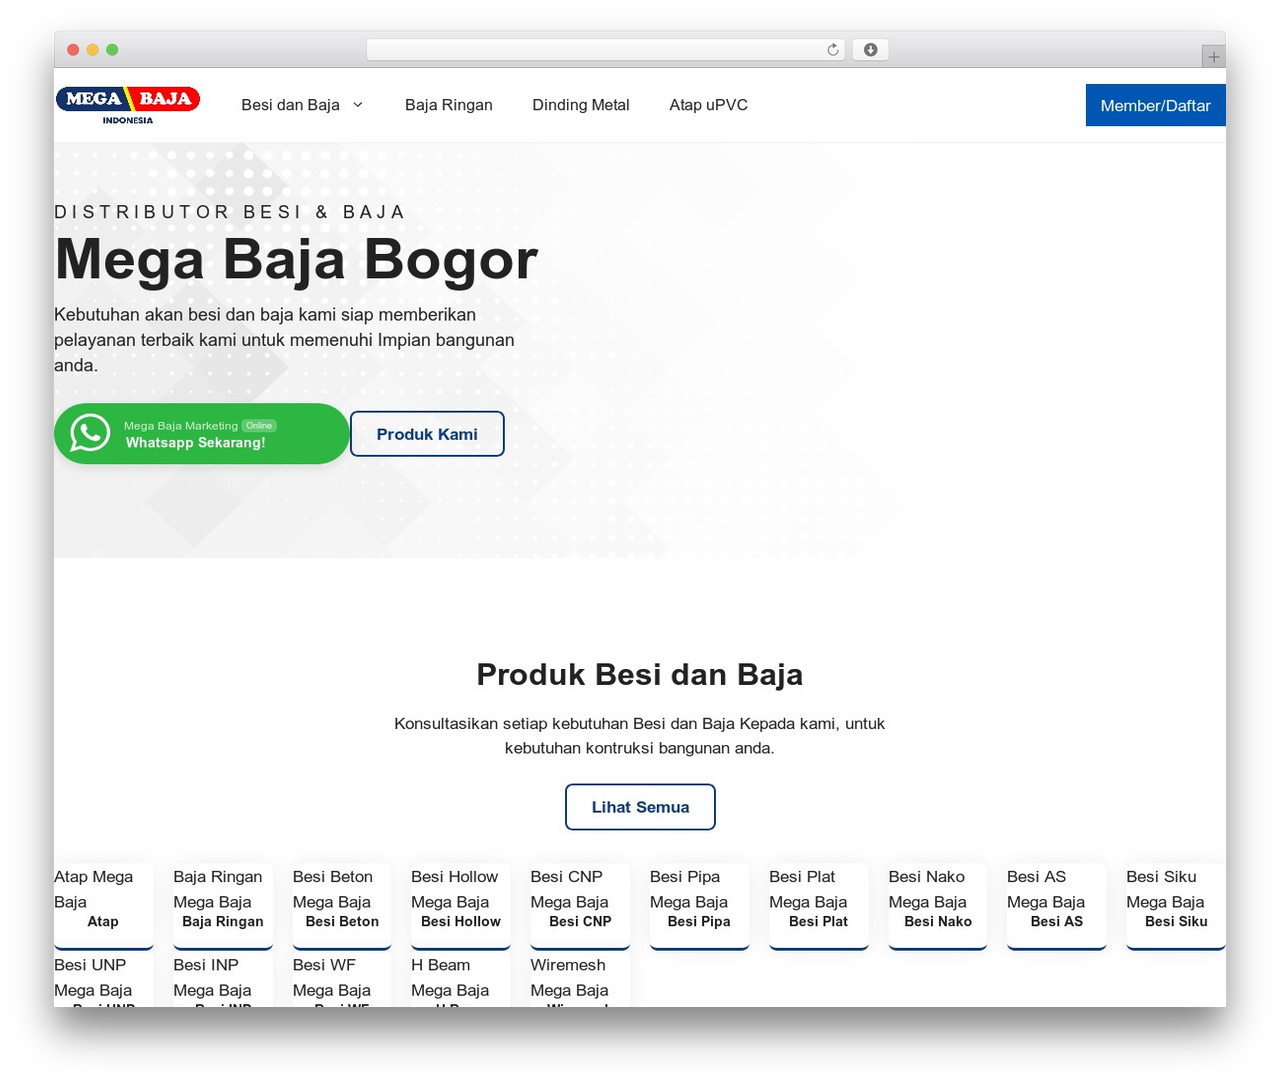This screenshot has height=1084, width=1280.
Task: Open the Besi CNP product card
Action: pyautogui.click(x=580, y=906)
